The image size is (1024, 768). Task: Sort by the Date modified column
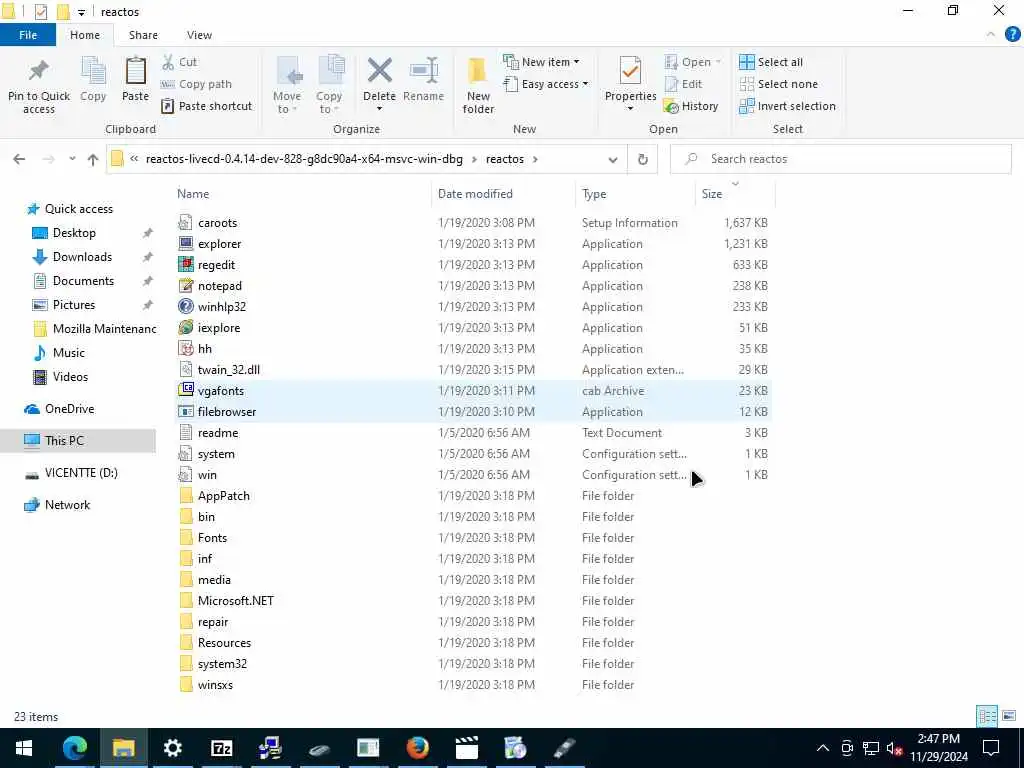pos(475,194)
